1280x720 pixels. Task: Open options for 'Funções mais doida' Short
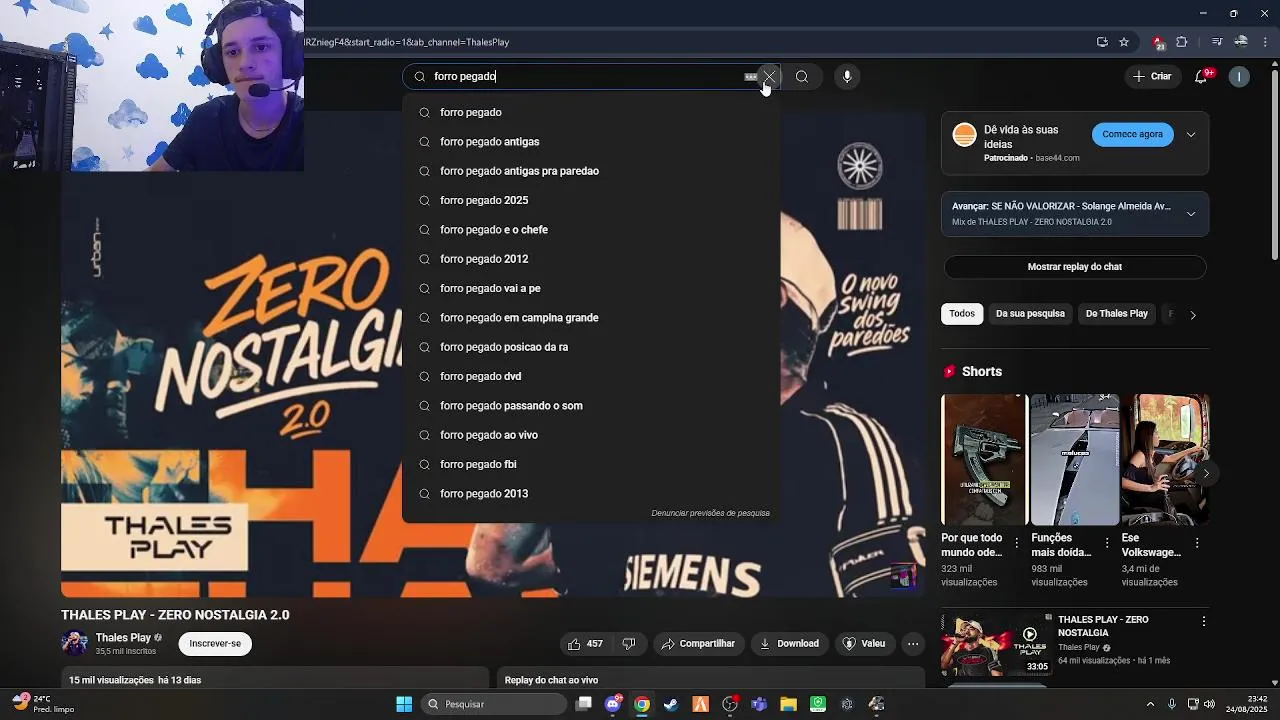tap(1107, 543)
